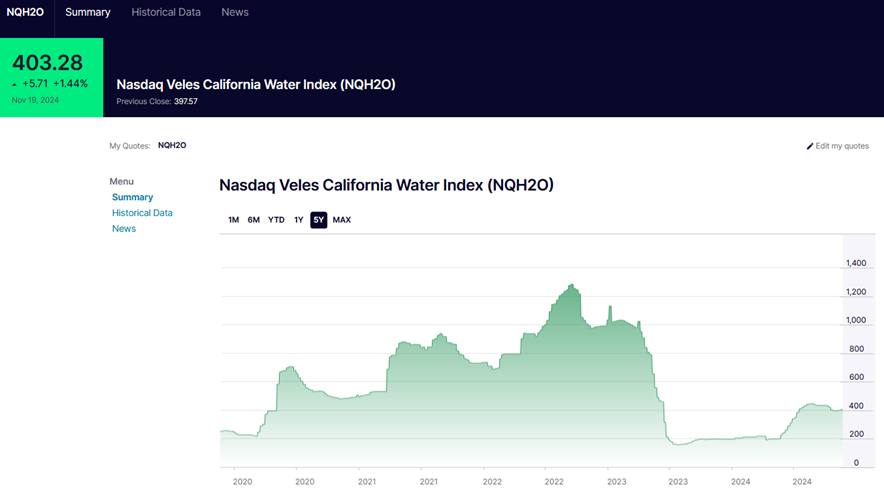Click the chart heading Nasdaq Veles California Water Index
This screenshot has height=491, width=884.
coord(386,185)
